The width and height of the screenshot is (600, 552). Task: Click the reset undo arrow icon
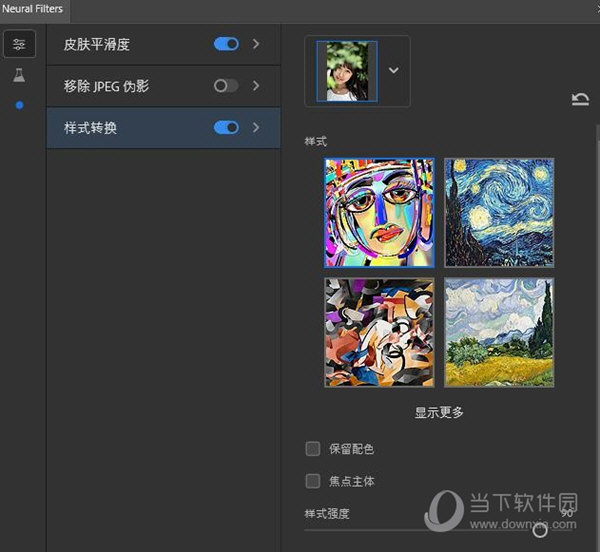(580, 99)
